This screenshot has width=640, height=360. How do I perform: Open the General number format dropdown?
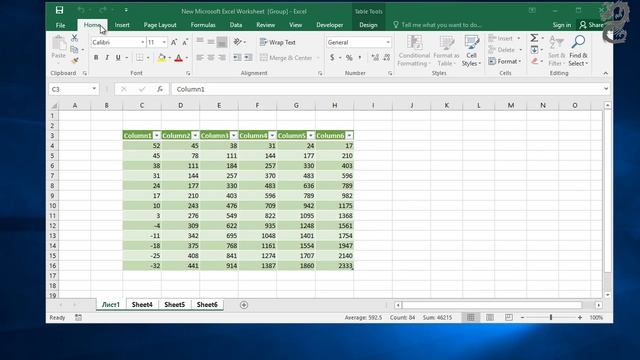388,42
